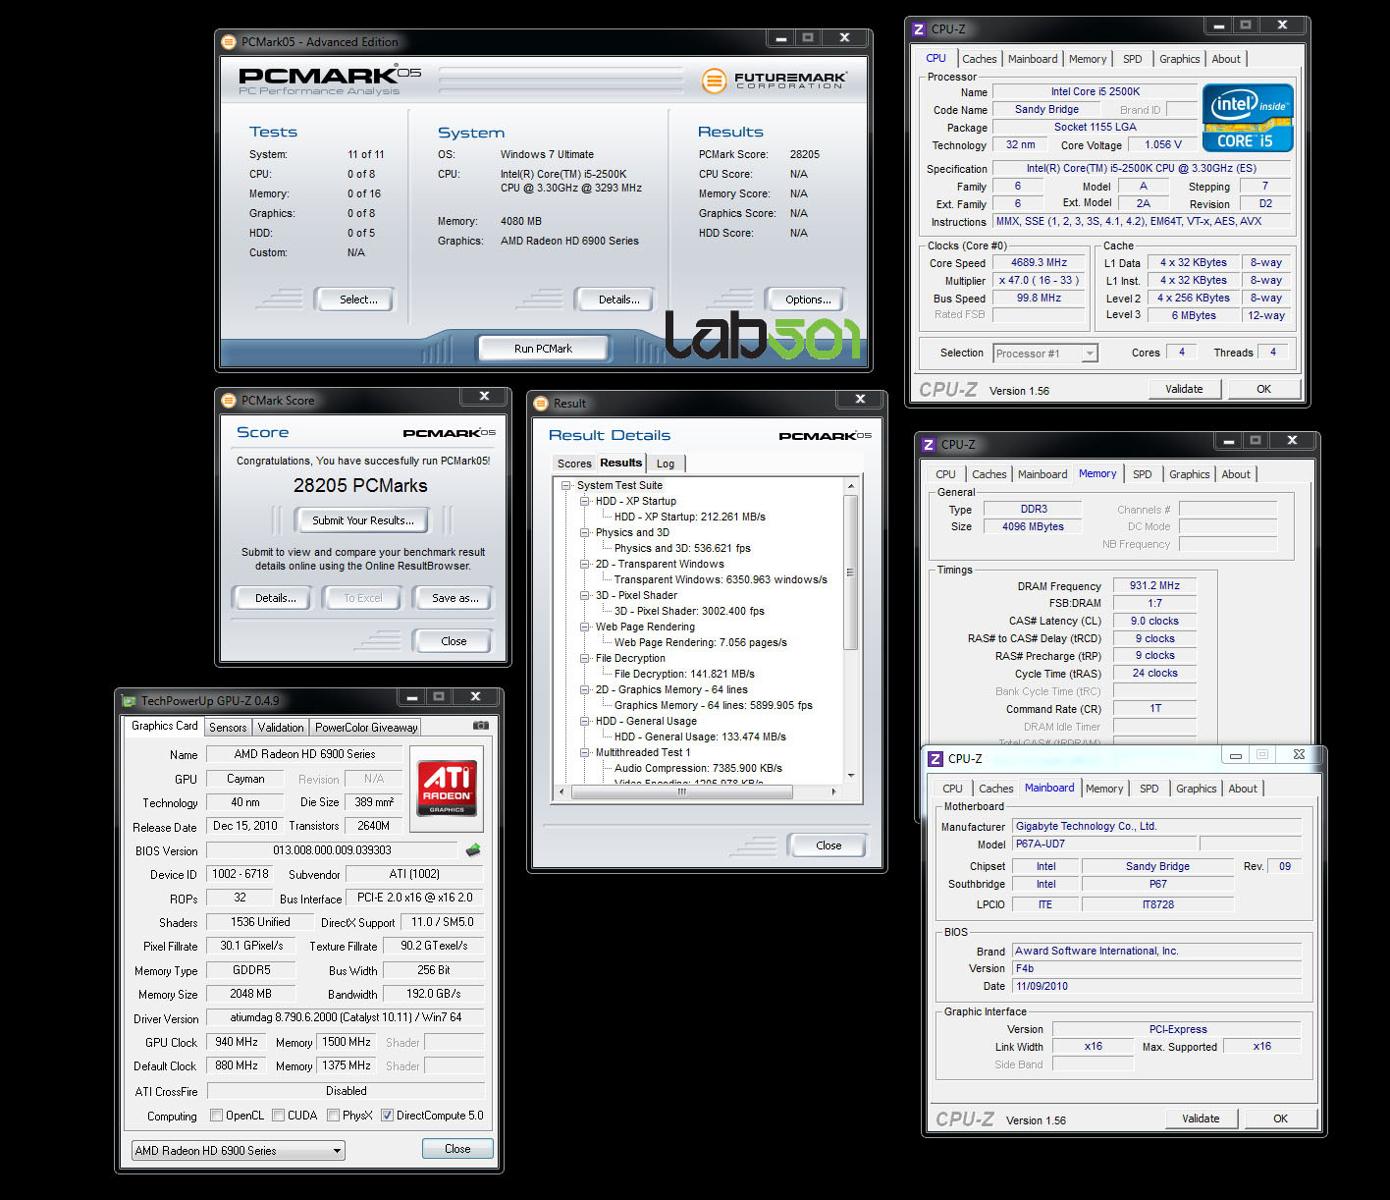Image resolution: width=1390 pixels, height=1200 pixels.
Task: Open Caches tab in top CPU-Z window
Action: [x=979, y=59]
